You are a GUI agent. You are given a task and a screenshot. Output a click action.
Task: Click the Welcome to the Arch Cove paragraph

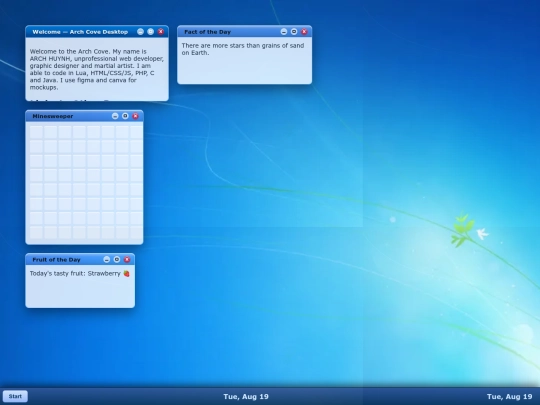coord(97,69)
